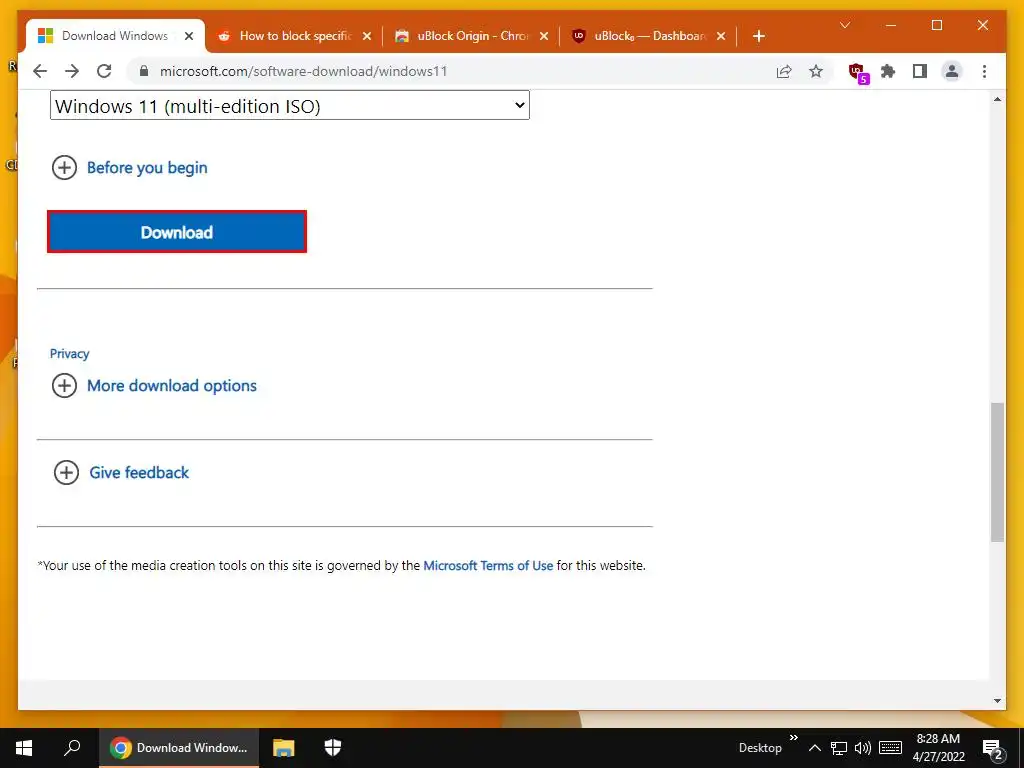The image size is (1024, 768).
Task: Reload the Microsoft download page
Action: (104, 71)
